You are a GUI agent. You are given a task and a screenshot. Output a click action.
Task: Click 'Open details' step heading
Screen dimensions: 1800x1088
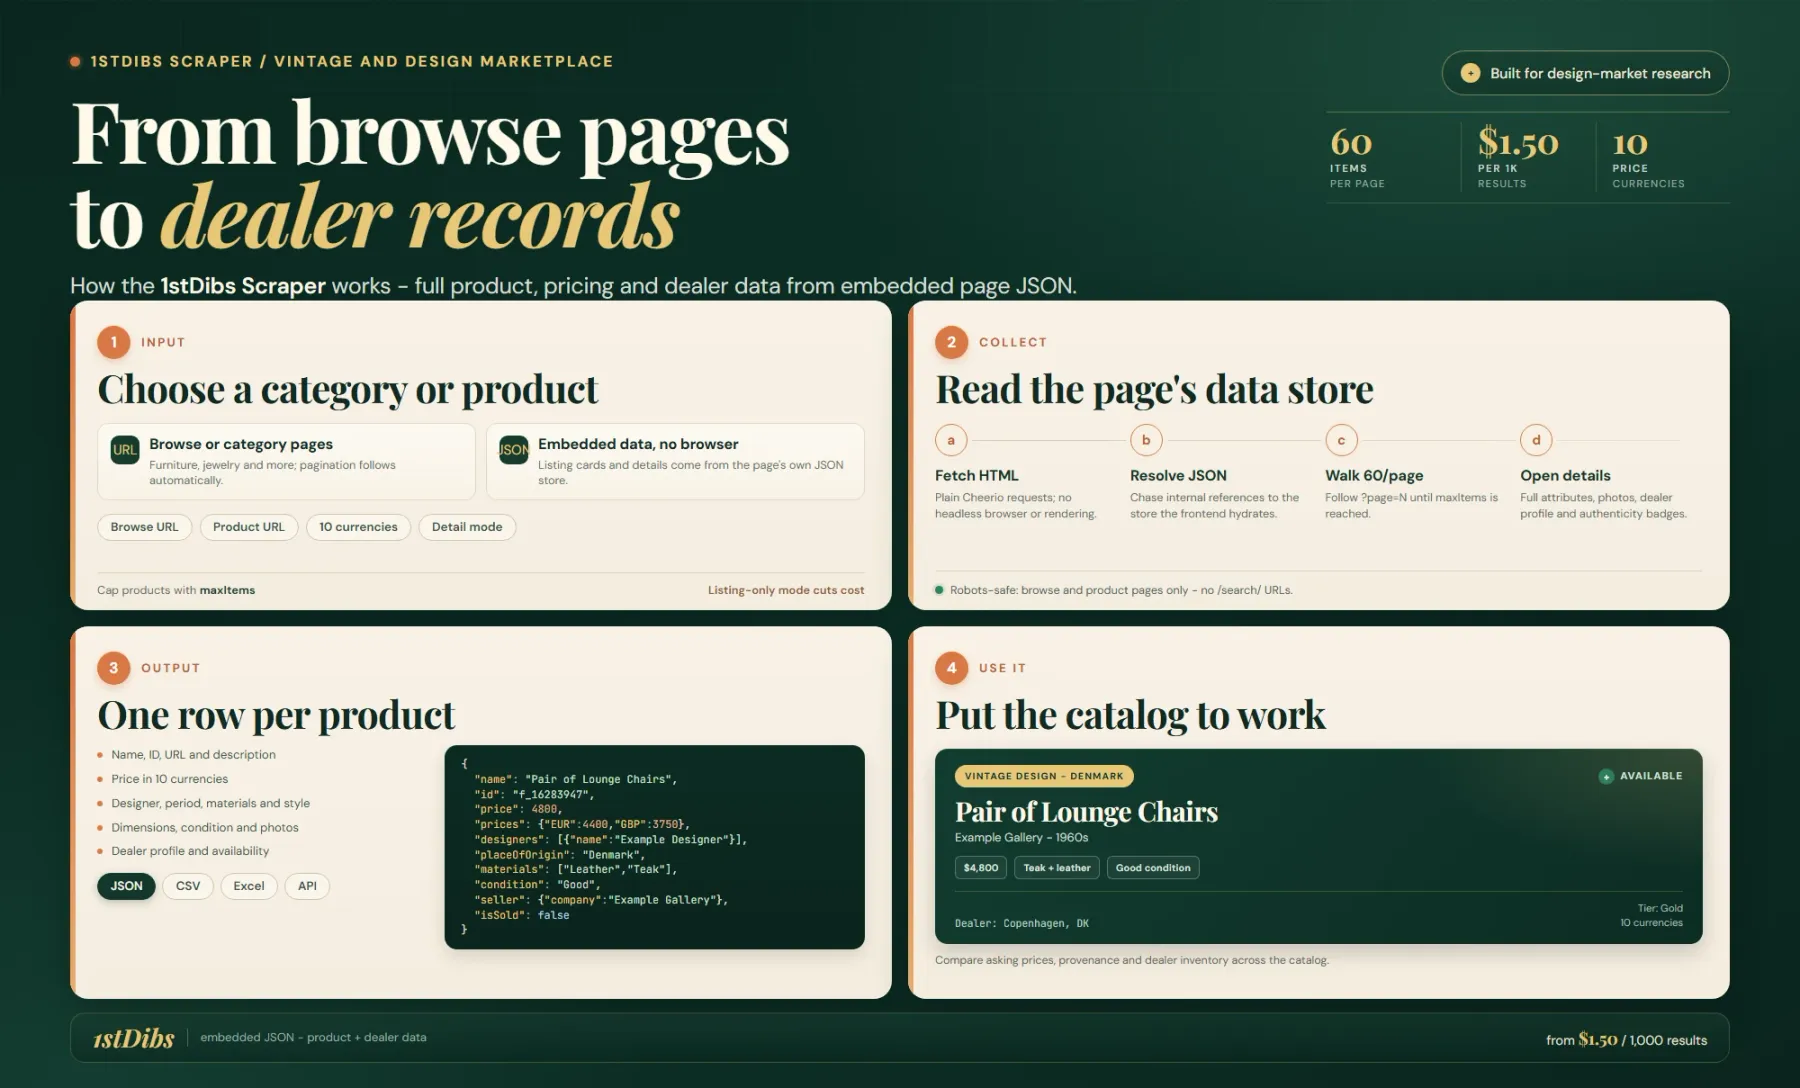(x=1565, y=476)
